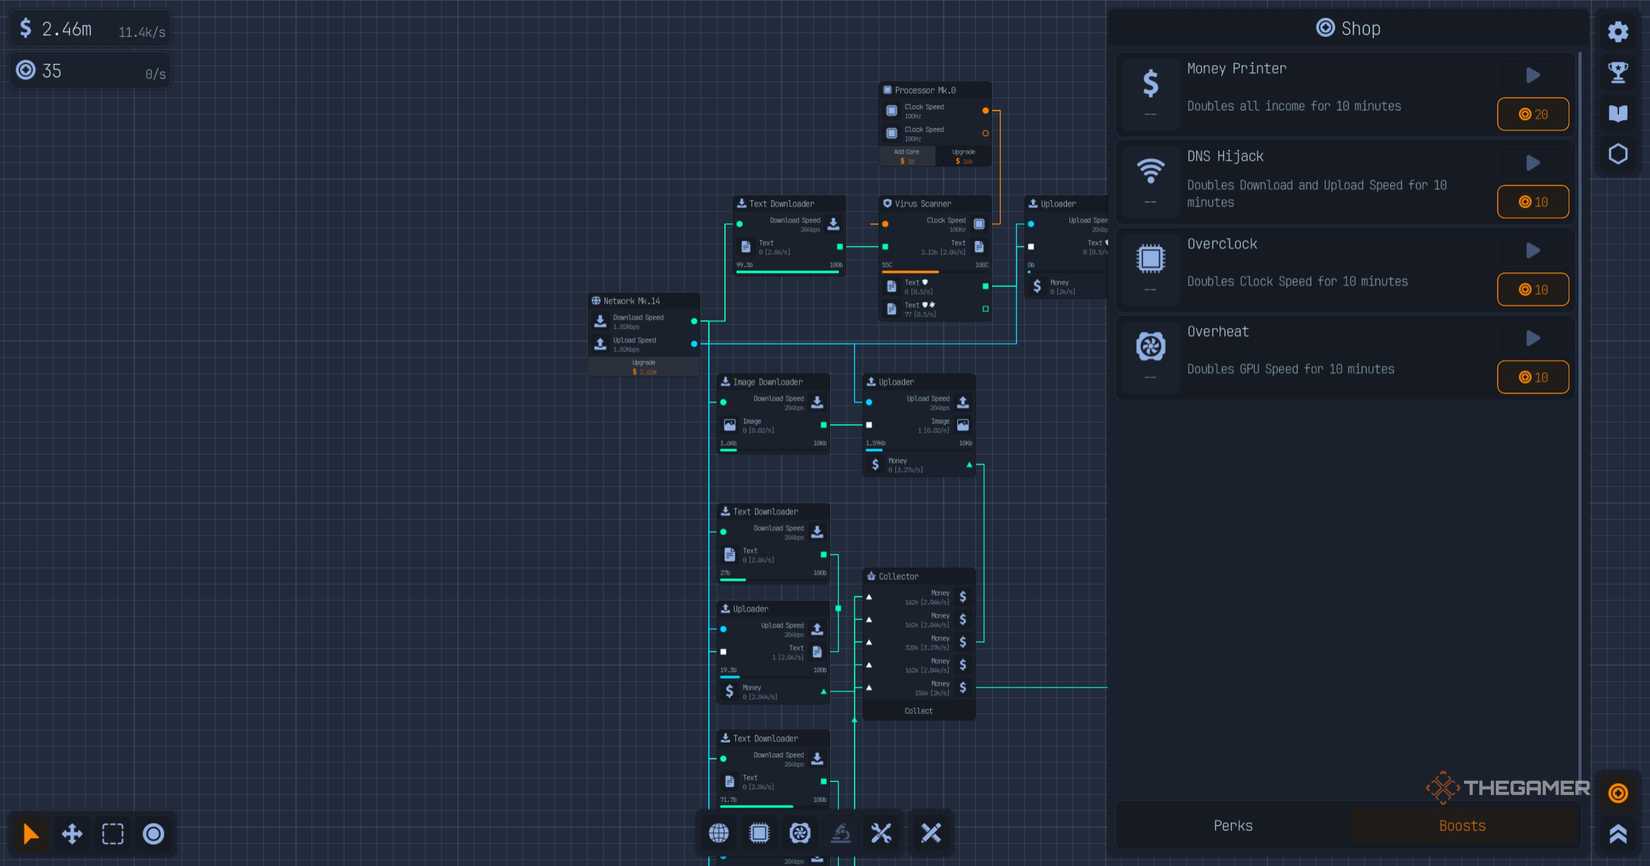Switch to the Perks tab
The height and width of the screenshot is (866, 1650).
1233,826
